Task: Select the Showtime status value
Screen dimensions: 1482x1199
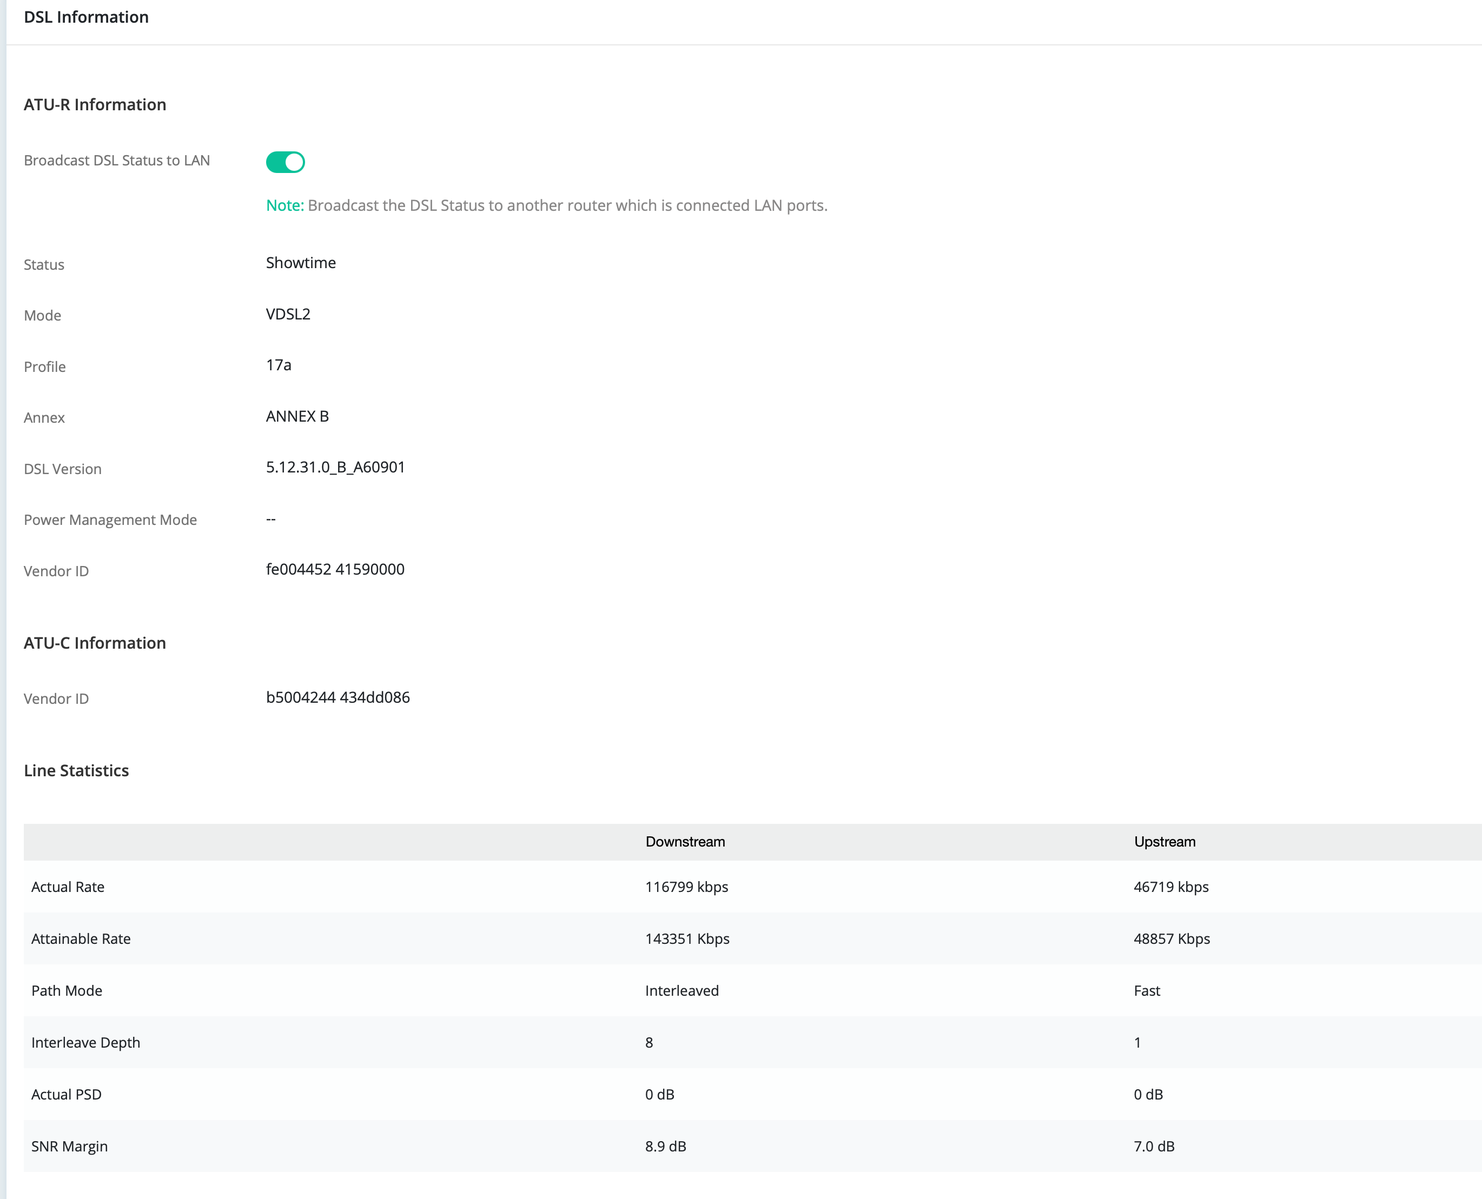Action: click(x=300, y=263)
